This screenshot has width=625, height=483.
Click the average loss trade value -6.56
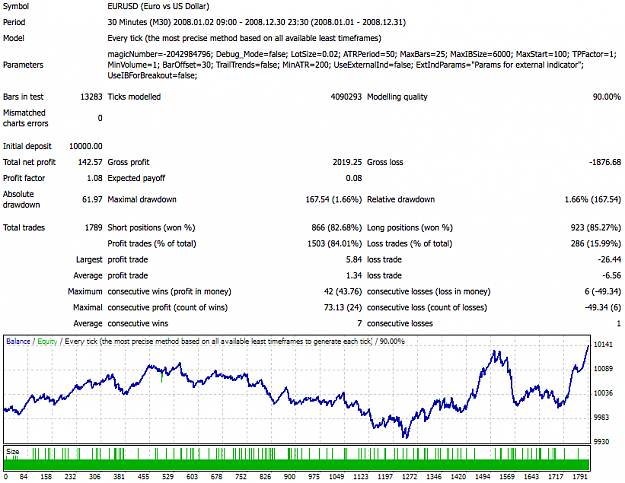[611, 275]
